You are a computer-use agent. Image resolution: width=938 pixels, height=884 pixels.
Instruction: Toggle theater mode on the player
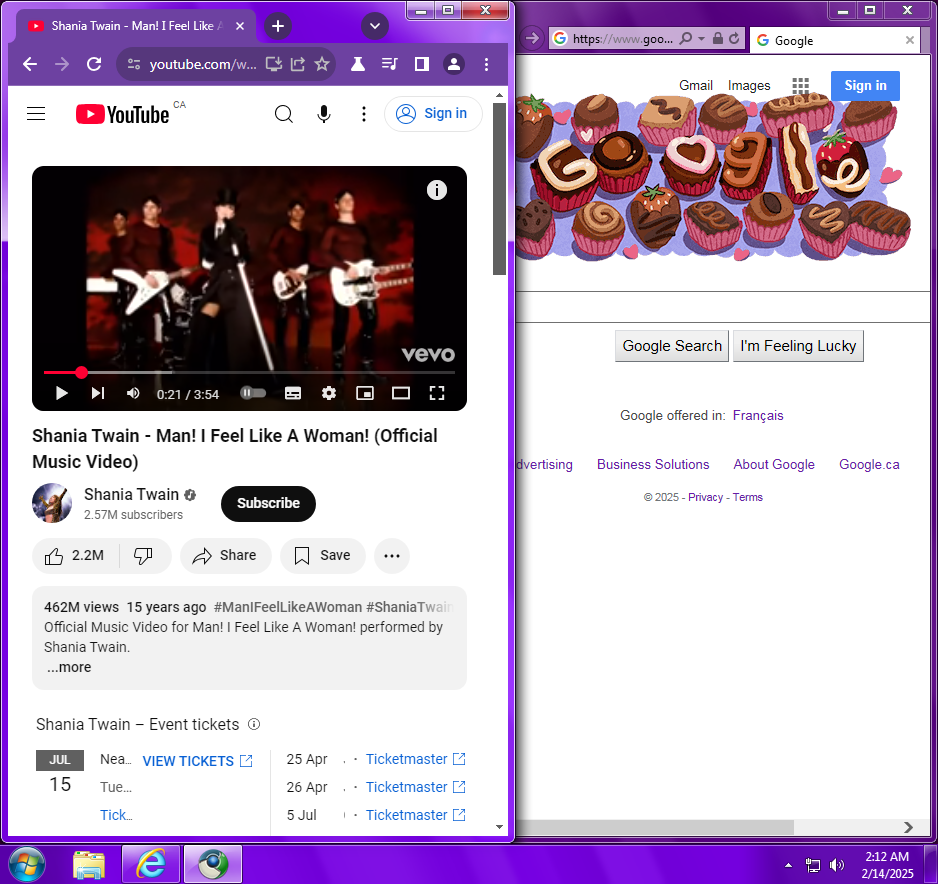pyautogui.click(x=400, y=393)
